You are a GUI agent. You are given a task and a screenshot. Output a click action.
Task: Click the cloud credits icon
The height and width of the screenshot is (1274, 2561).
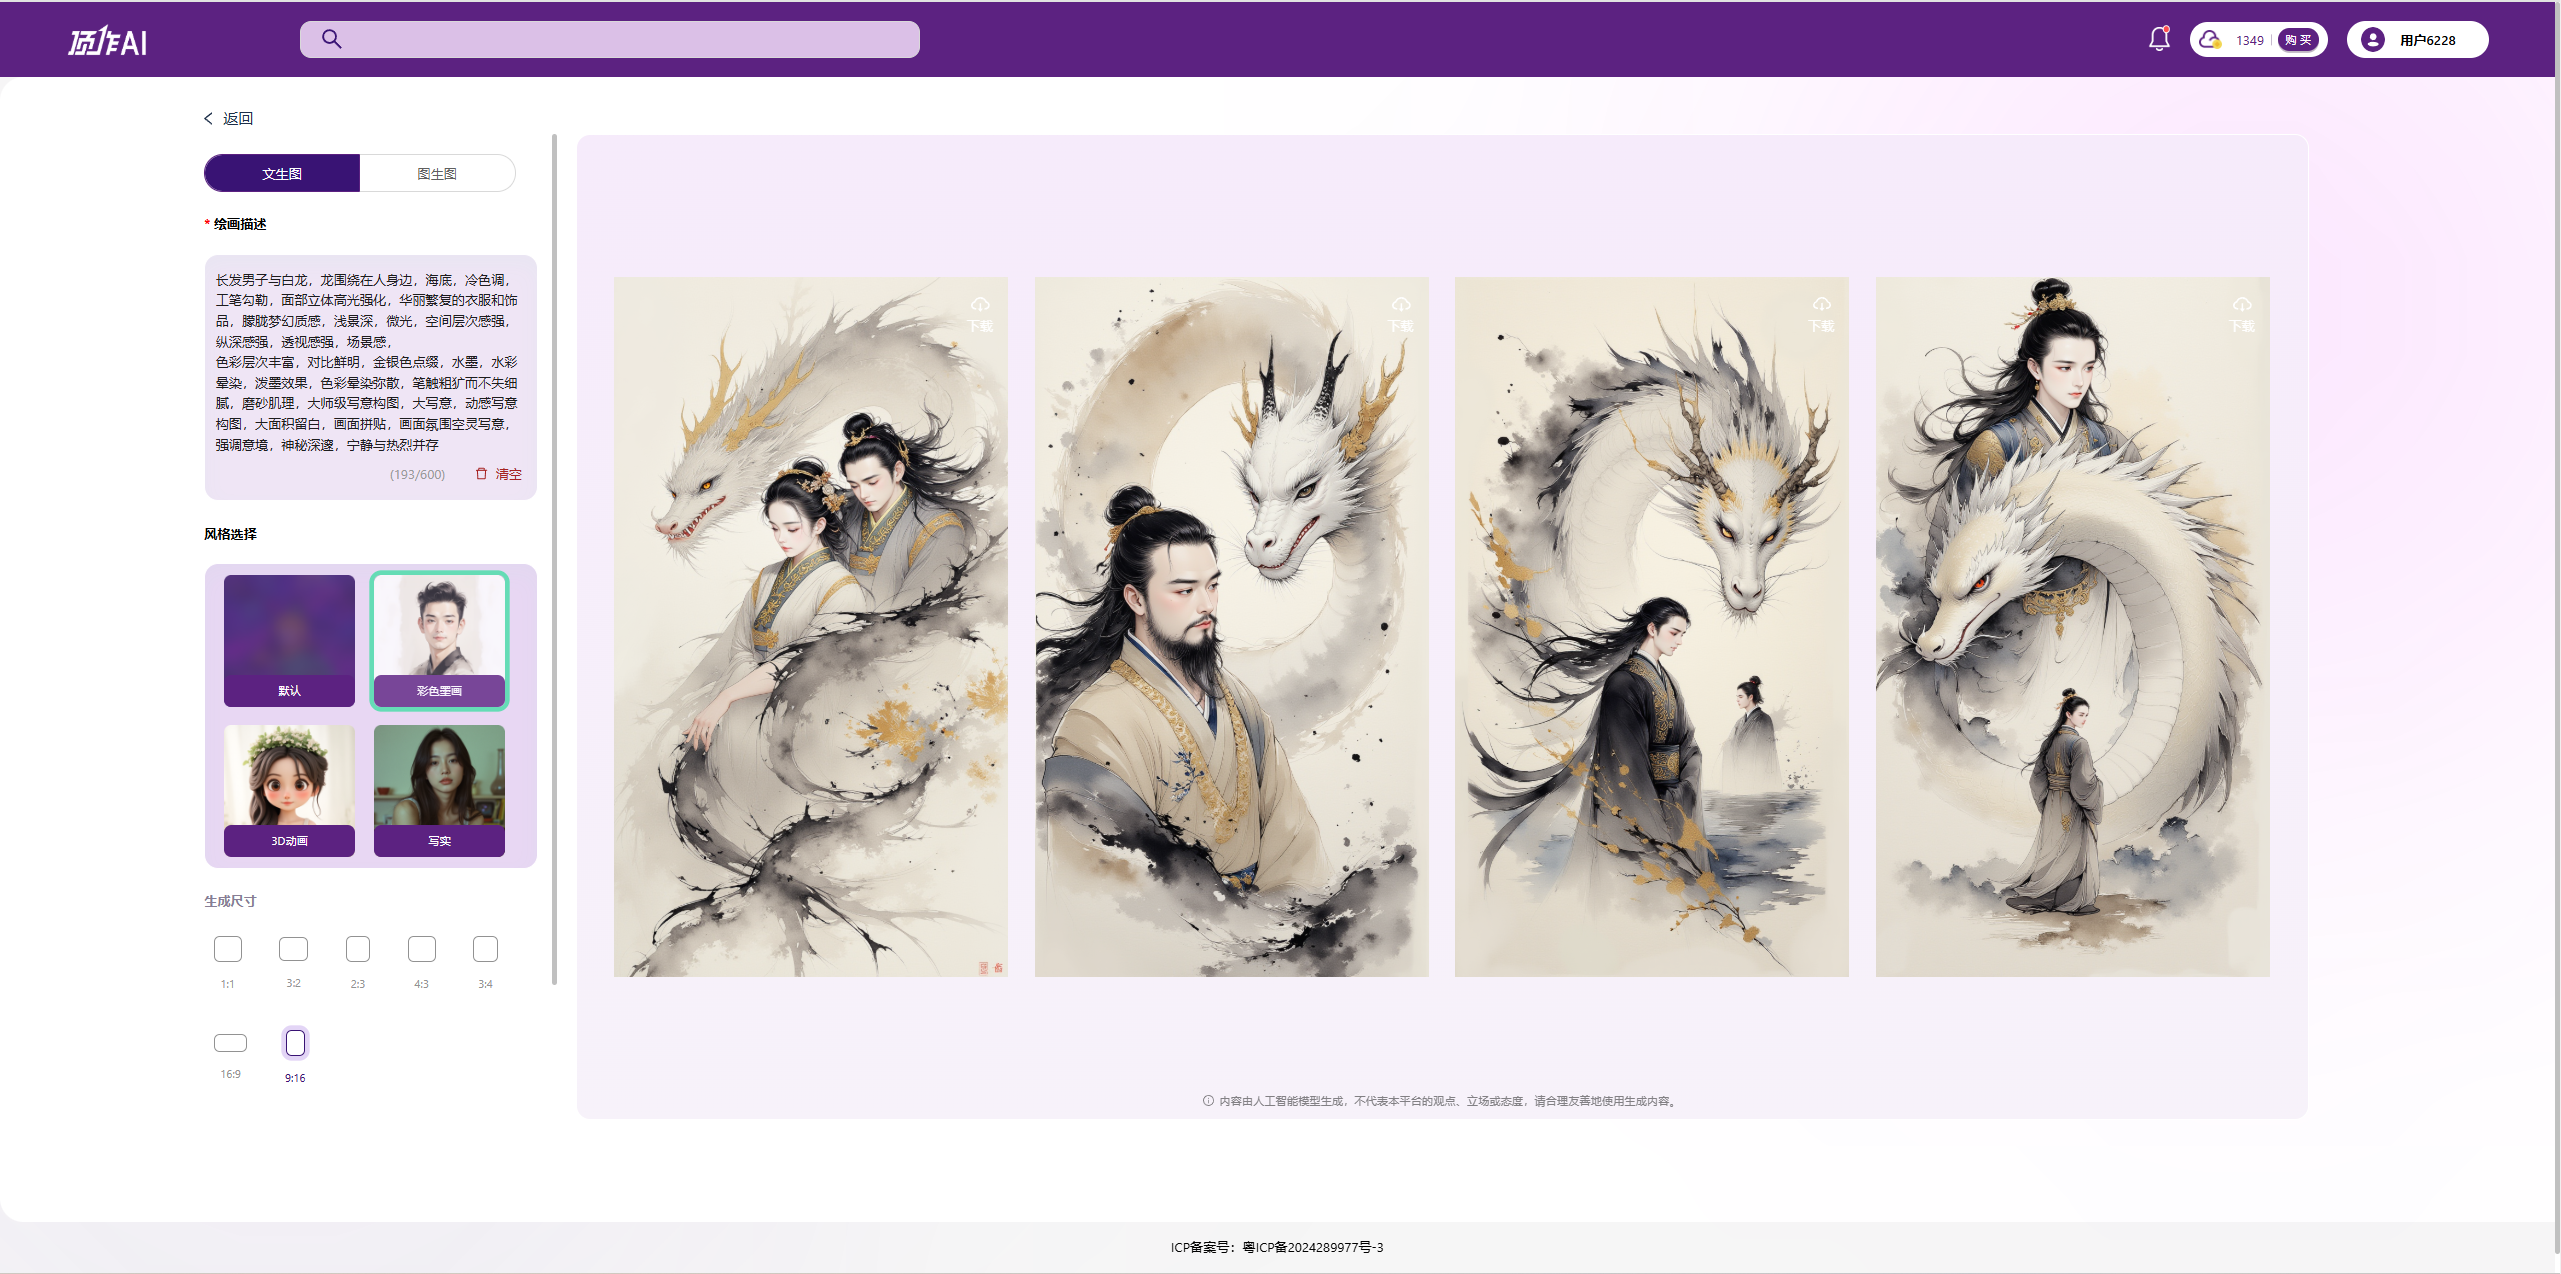click(2209, 40)
